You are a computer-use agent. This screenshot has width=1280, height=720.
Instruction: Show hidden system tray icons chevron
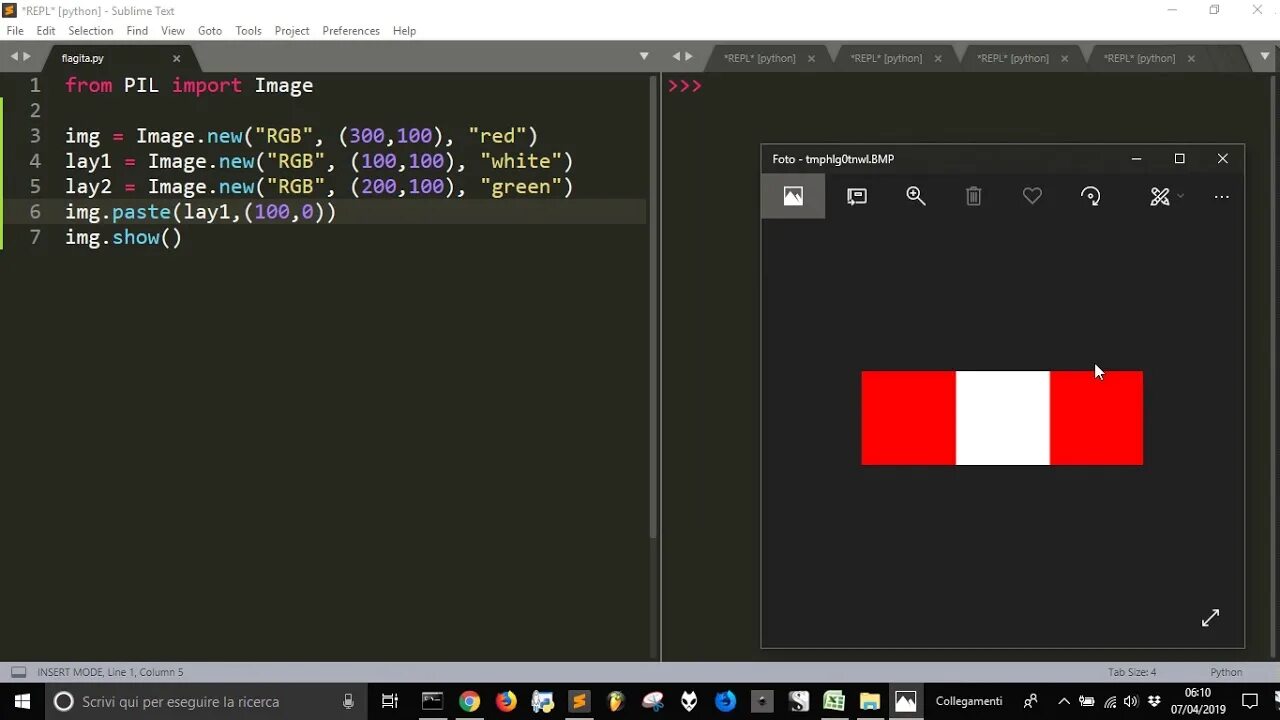tap(1064, 701)
